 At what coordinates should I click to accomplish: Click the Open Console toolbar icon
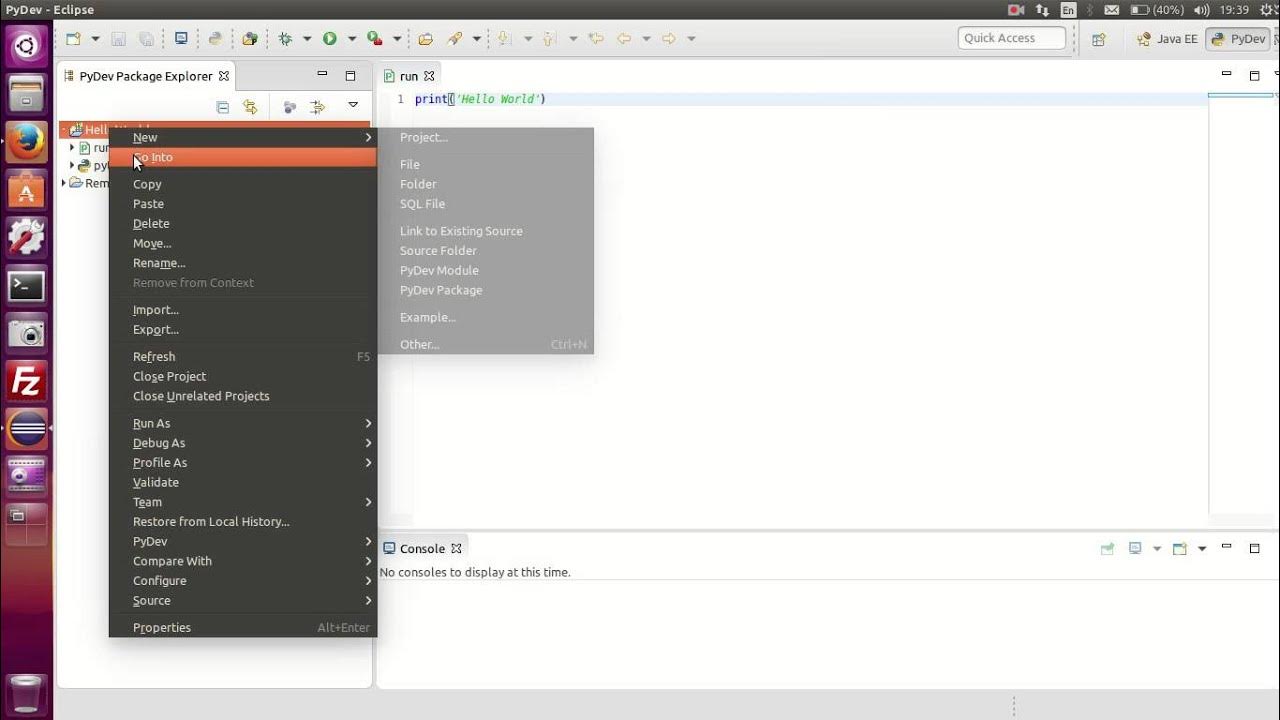[x=1179, y=548]
